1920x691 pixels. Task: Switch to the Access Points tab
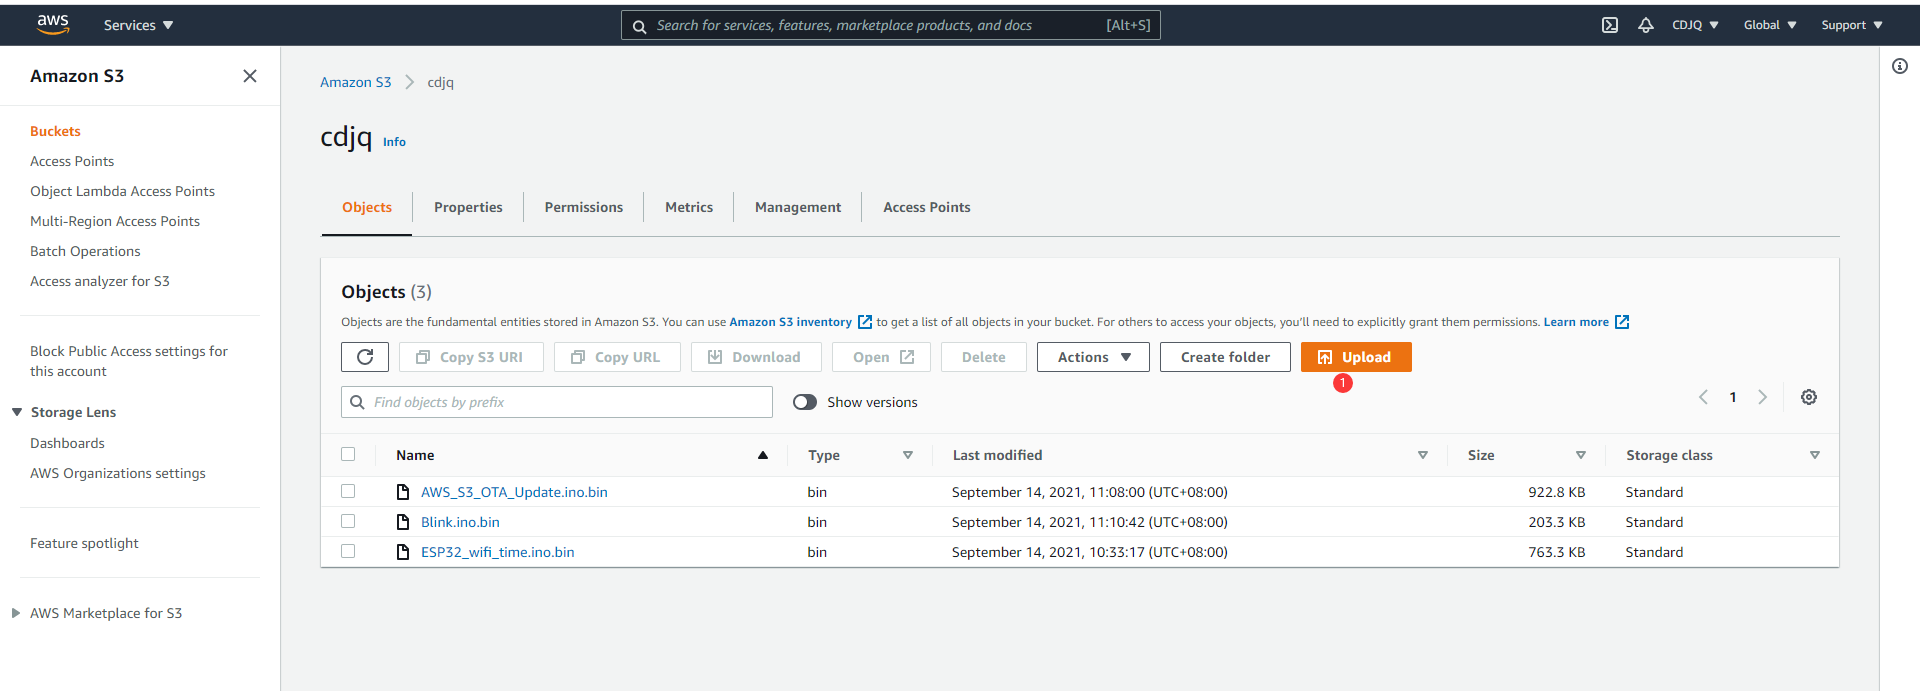click(927, 207)
